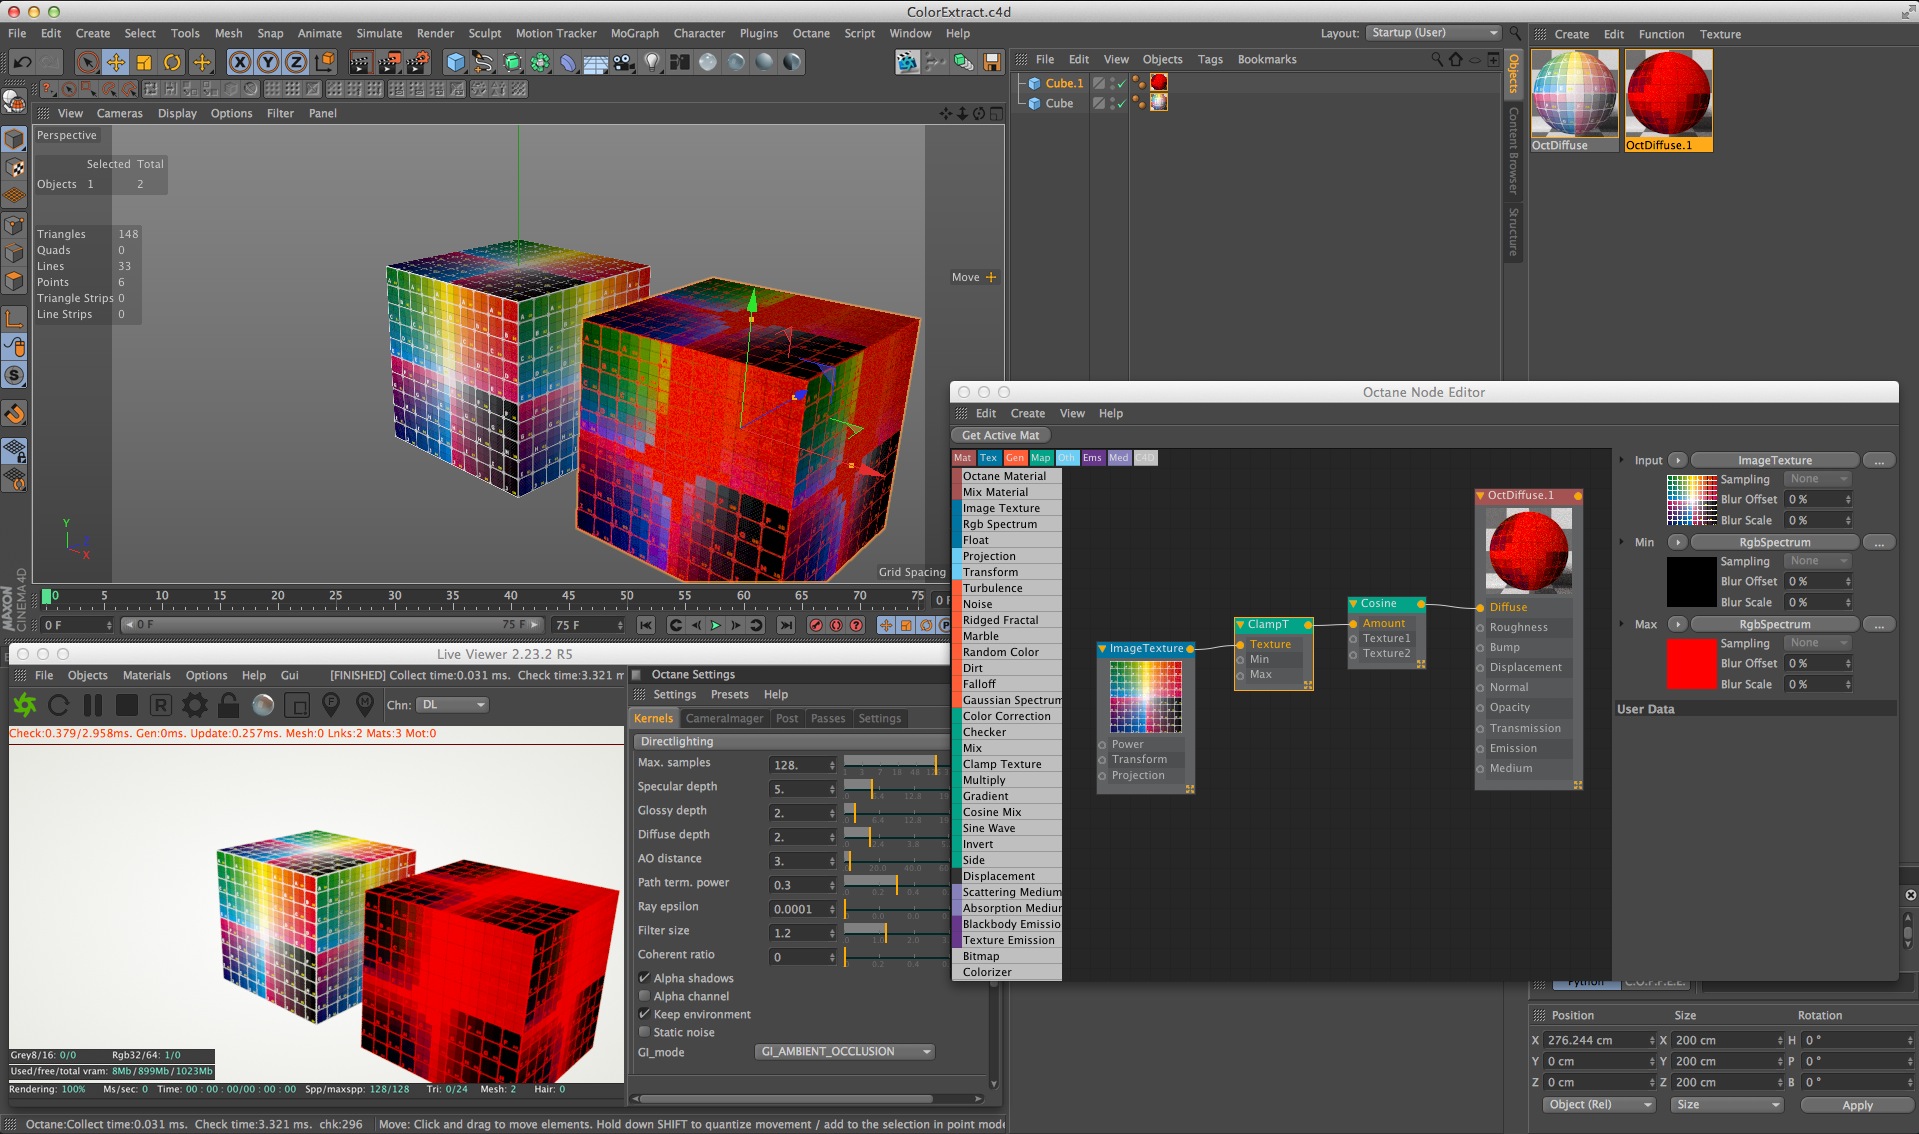1919x1134 pixels.
Task: Select the Cube object in Object Manager
Action: (1059, 103)
